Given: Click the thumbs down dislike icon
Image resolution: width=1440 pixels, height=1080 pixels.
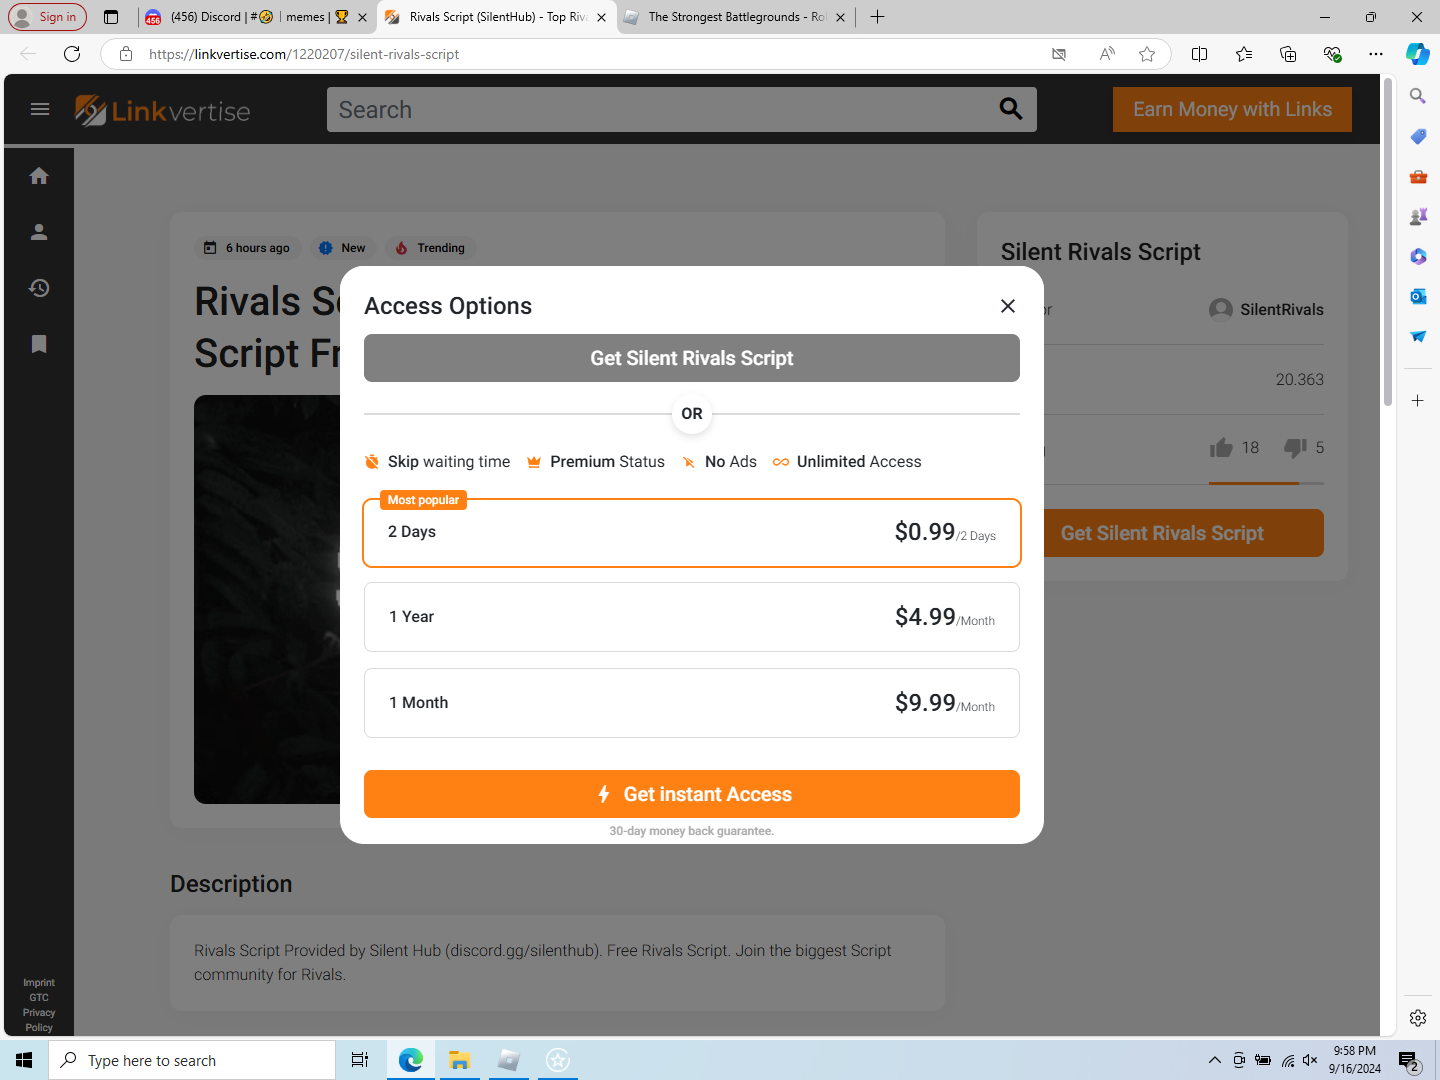Looking at the screenshot, I should point(1296,448).
